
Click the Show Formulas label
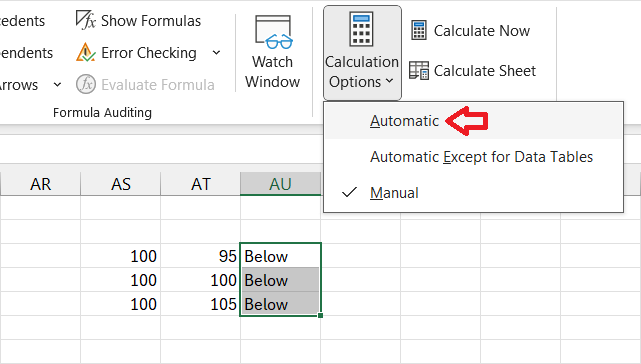click(x=151, y=20)
